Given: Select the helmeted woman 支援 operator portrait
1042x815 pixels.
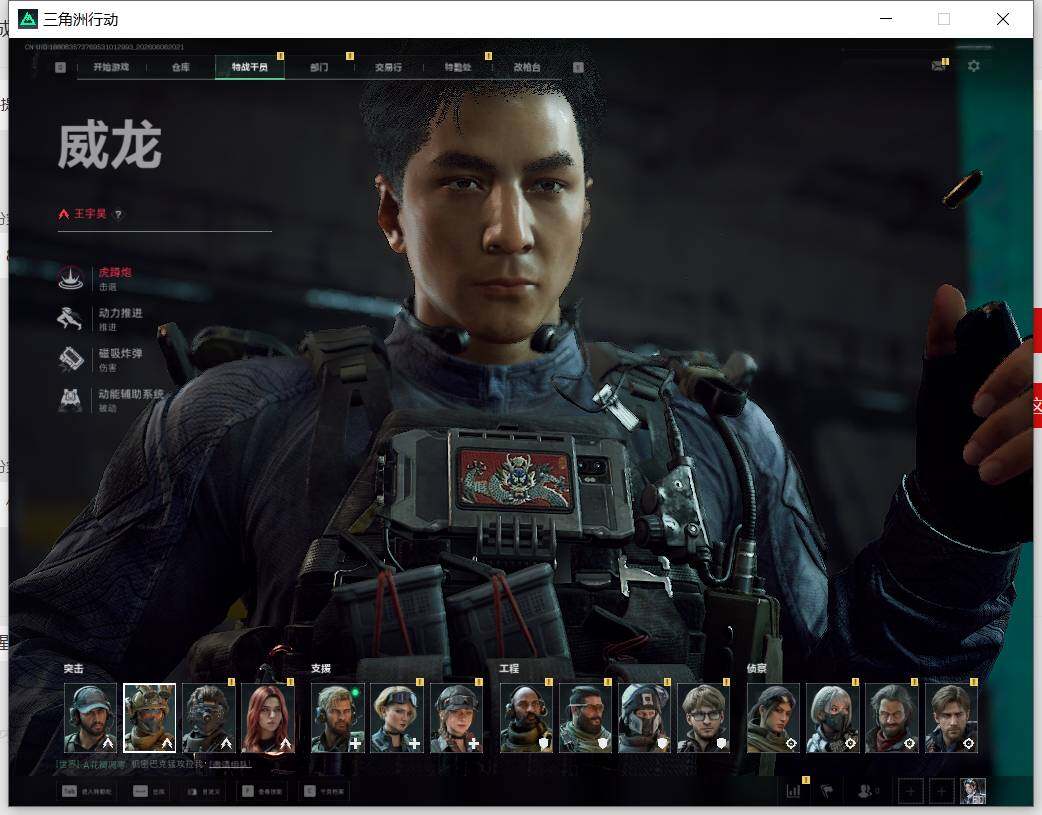Looking at the screenshot, I should 456,718.
